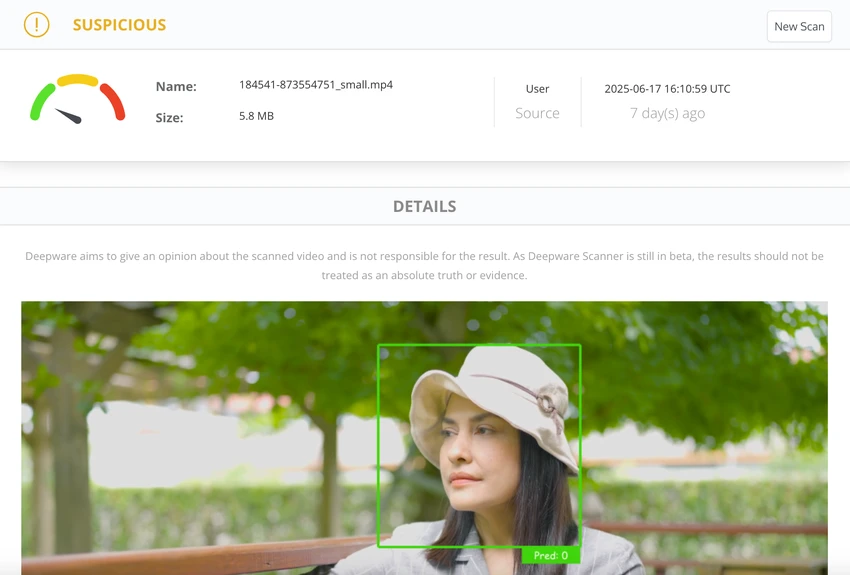Click the 7 day(s) ago text
This screenshot has width=850, height=575.
pos(667,113)
